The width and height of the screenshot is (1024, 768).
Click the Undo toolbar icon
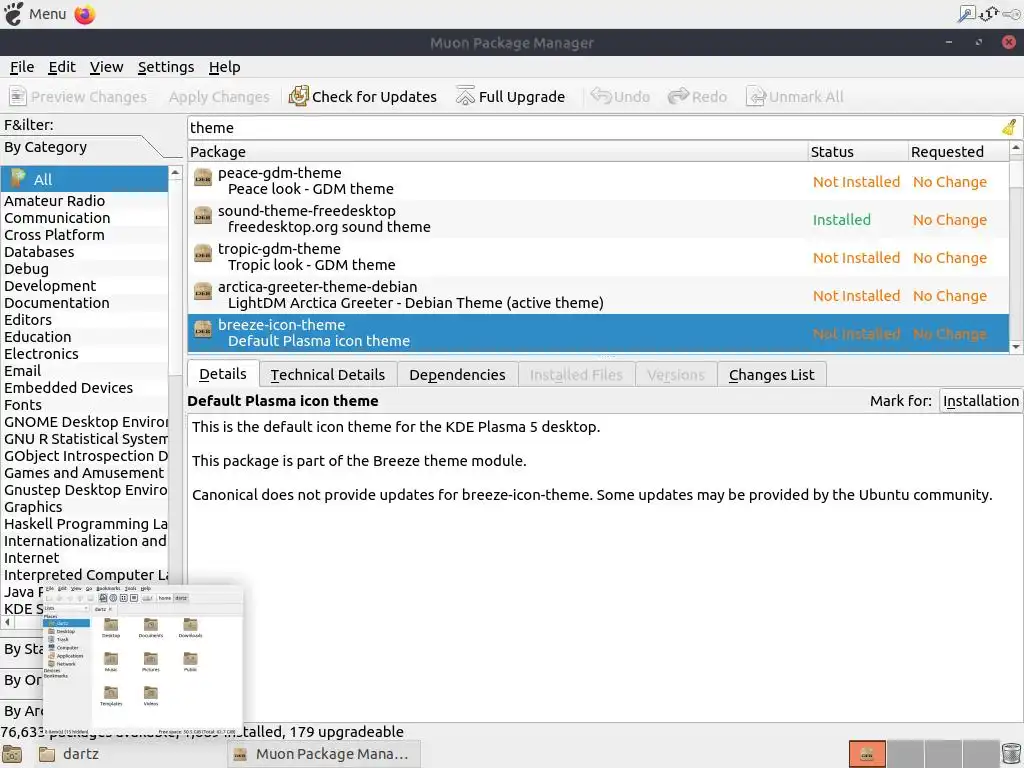pyautogui.click(x=600, y=96)
